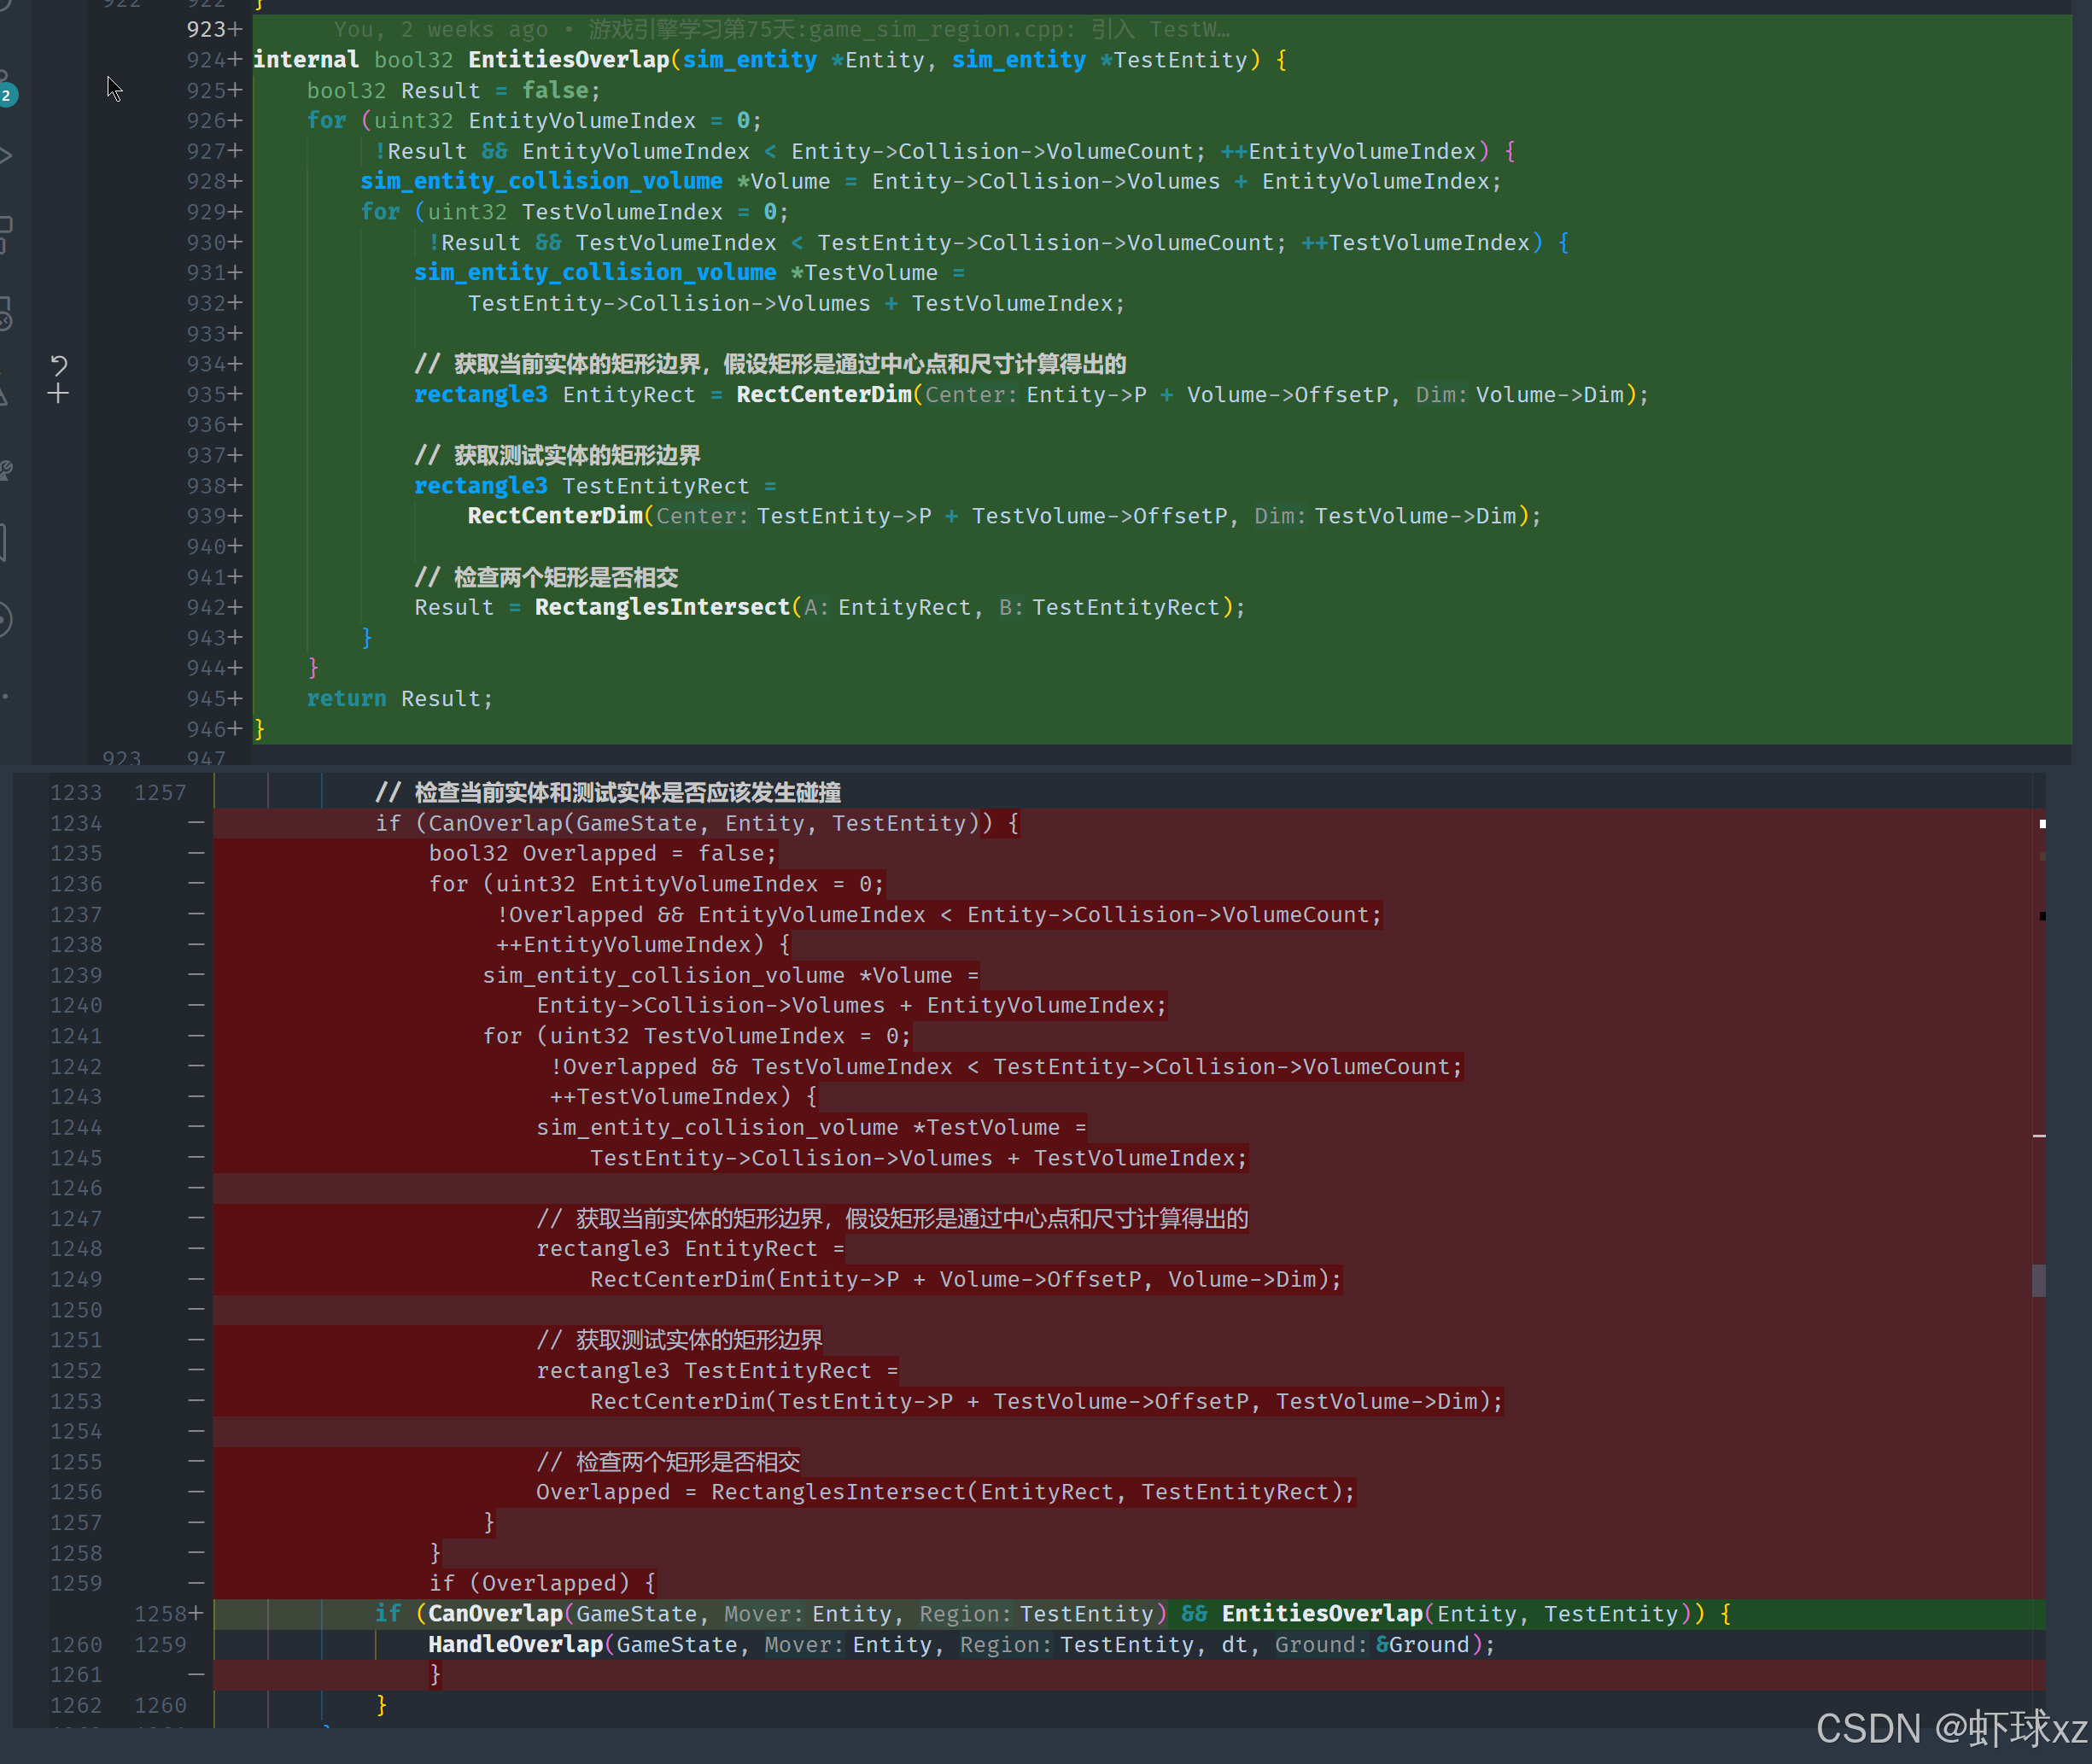2092x1764 pixels.
Task: Click line number 1234 in the lower diff gutter
Action: coord(76,824)
